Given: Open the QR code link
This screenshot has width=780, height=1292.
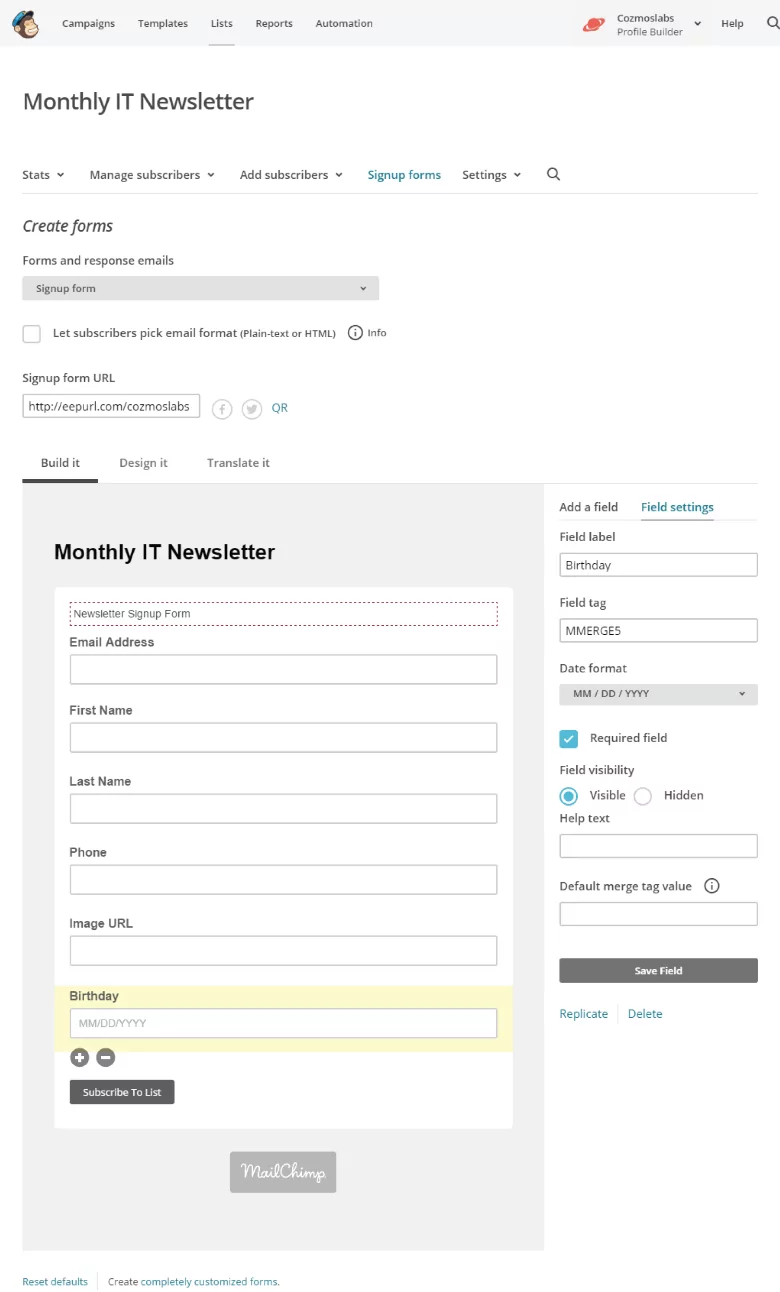Looking at the screenshot, I should click(x=280, y=408).
